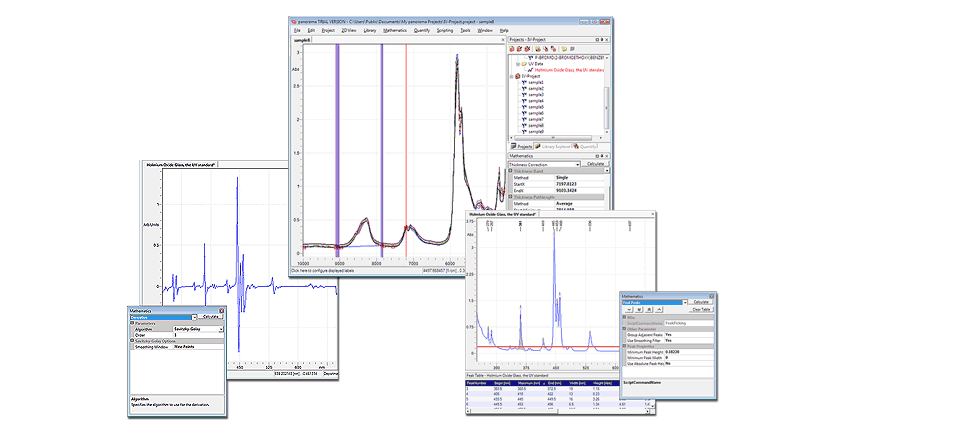Viewport: 960px width, 429px height.
Task: Collapse the Savitzky-Golay Options section
Action: (132, 340)
